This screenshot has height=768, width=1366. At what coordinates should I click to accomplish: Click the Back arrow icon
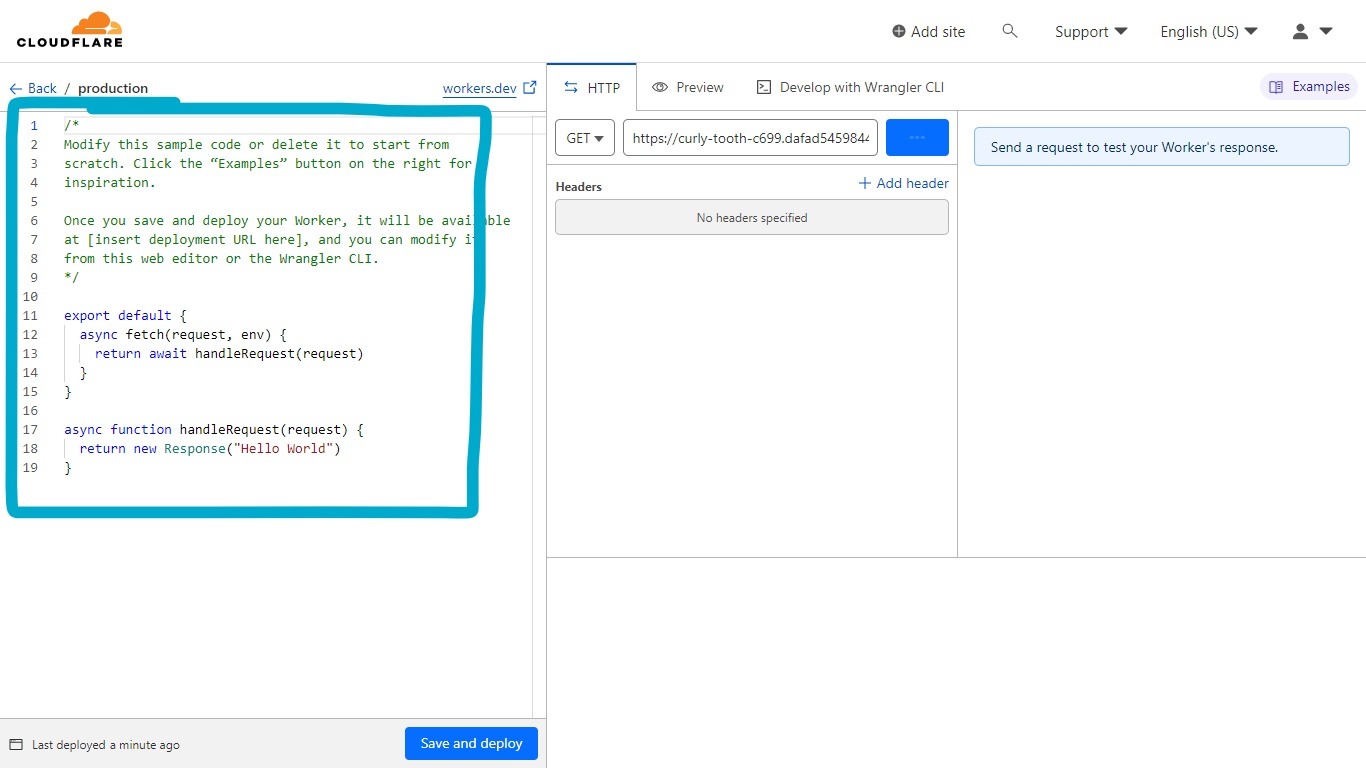point(16,89)
